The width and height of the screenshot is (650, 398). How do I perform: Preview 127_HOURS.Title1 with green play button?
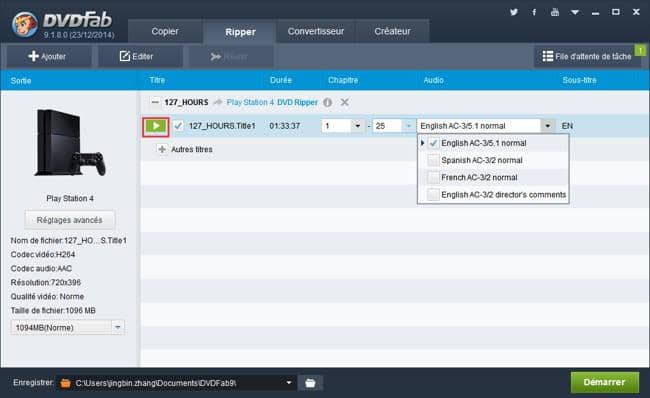click(156, 126)
